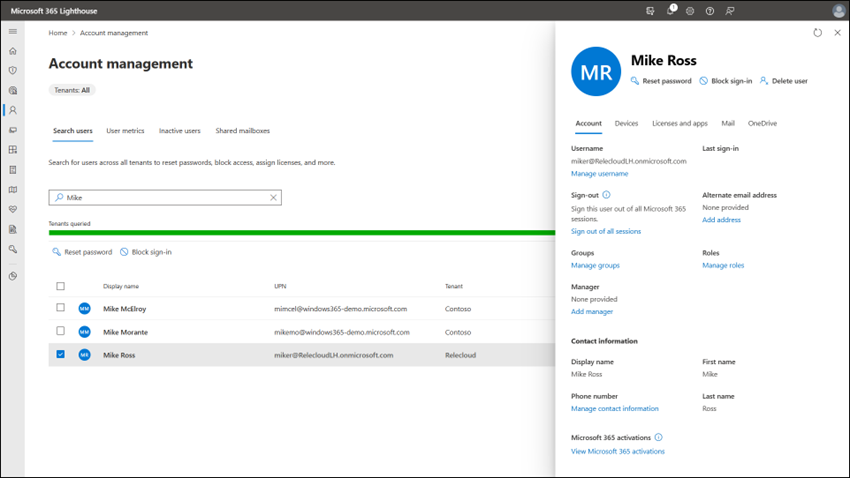Screen dimensions: 850x478
Task: Click the Add manager link
Action: click(x=591, y=311)
